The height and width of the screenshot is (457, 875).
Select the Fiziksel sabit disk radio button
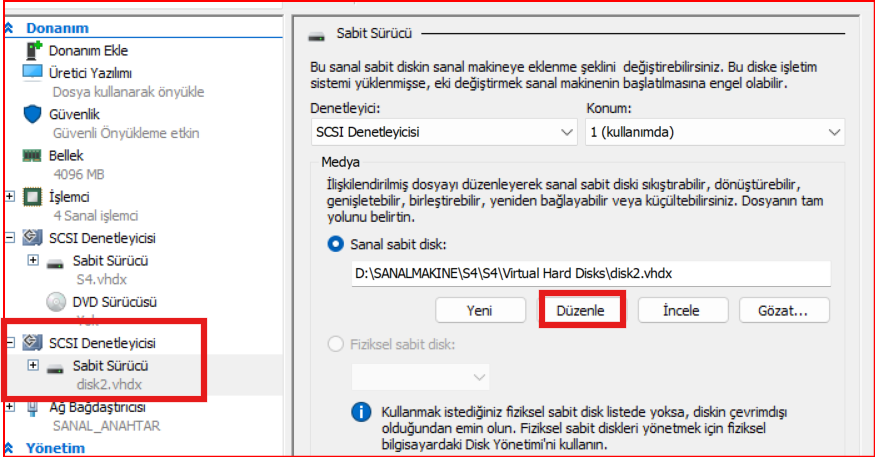click(x=336, y=345)
